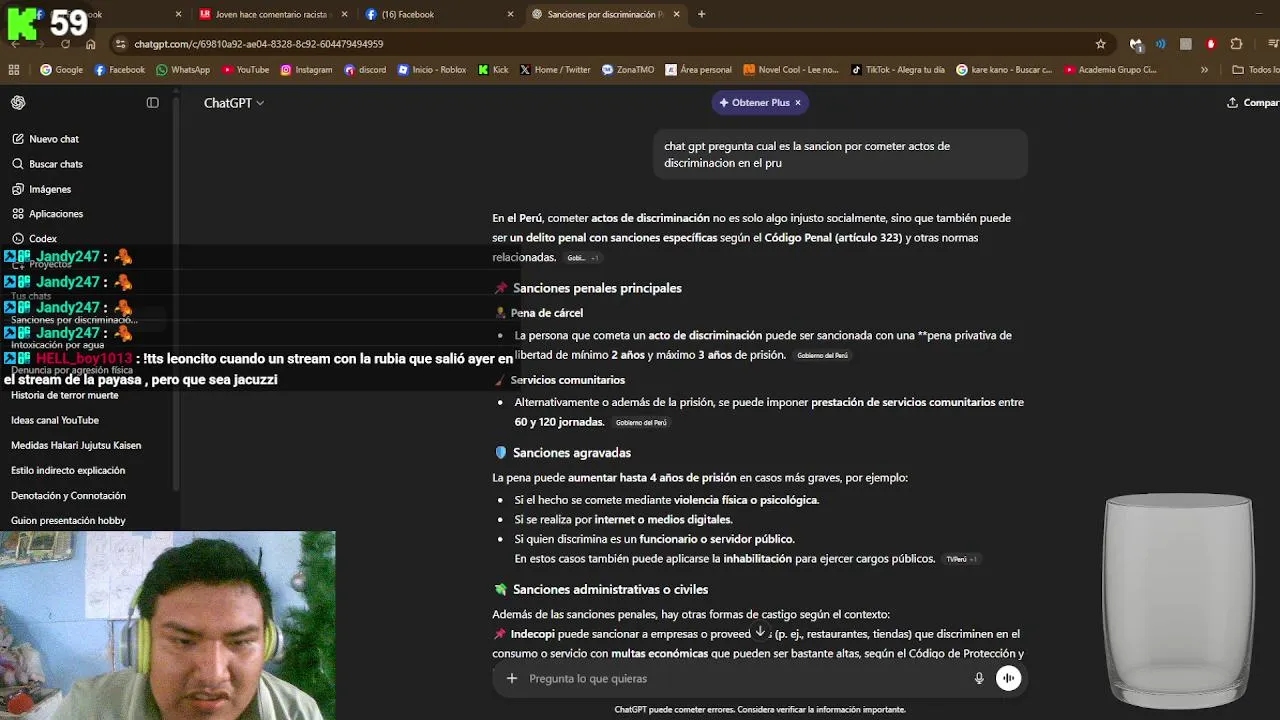The image size is (1280, 720).
Task: Open the Novel Cool bookmark
Action: (x=790, y=70)
